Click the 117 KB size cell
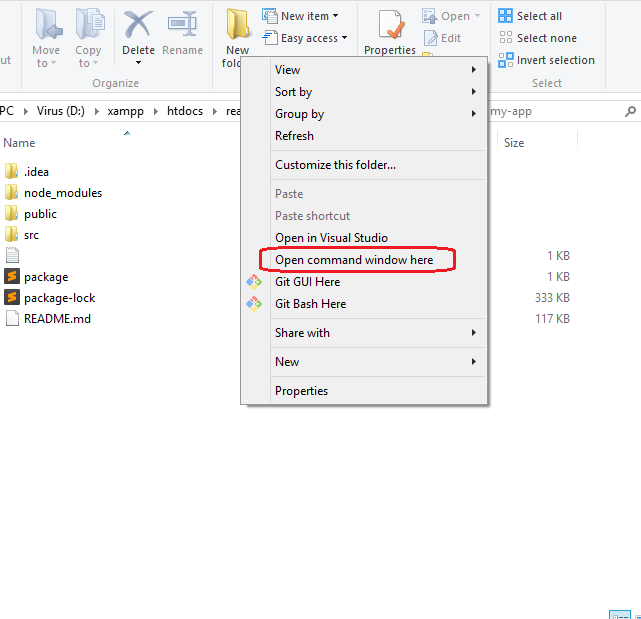 [552, 318]
